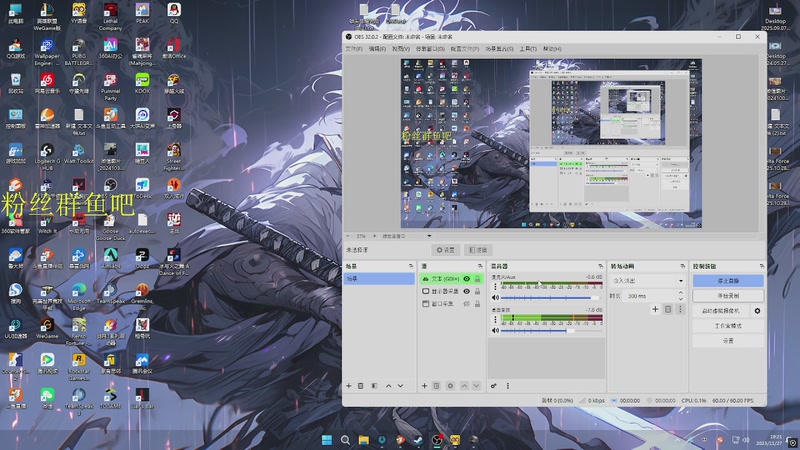800x450 pixels.
Task: Mute the Mic/Aux channel speaker icon
Action: tap(495, 297)
